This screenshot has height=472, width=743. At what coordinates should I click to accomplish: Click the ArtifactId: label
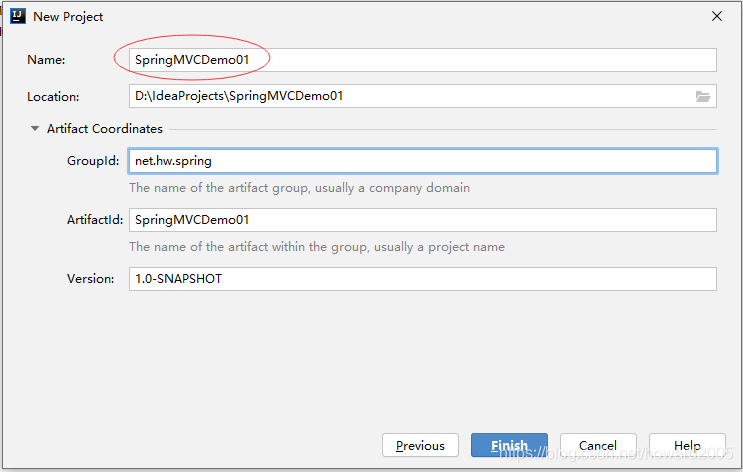pyautogui.click(x=95, y=219)
